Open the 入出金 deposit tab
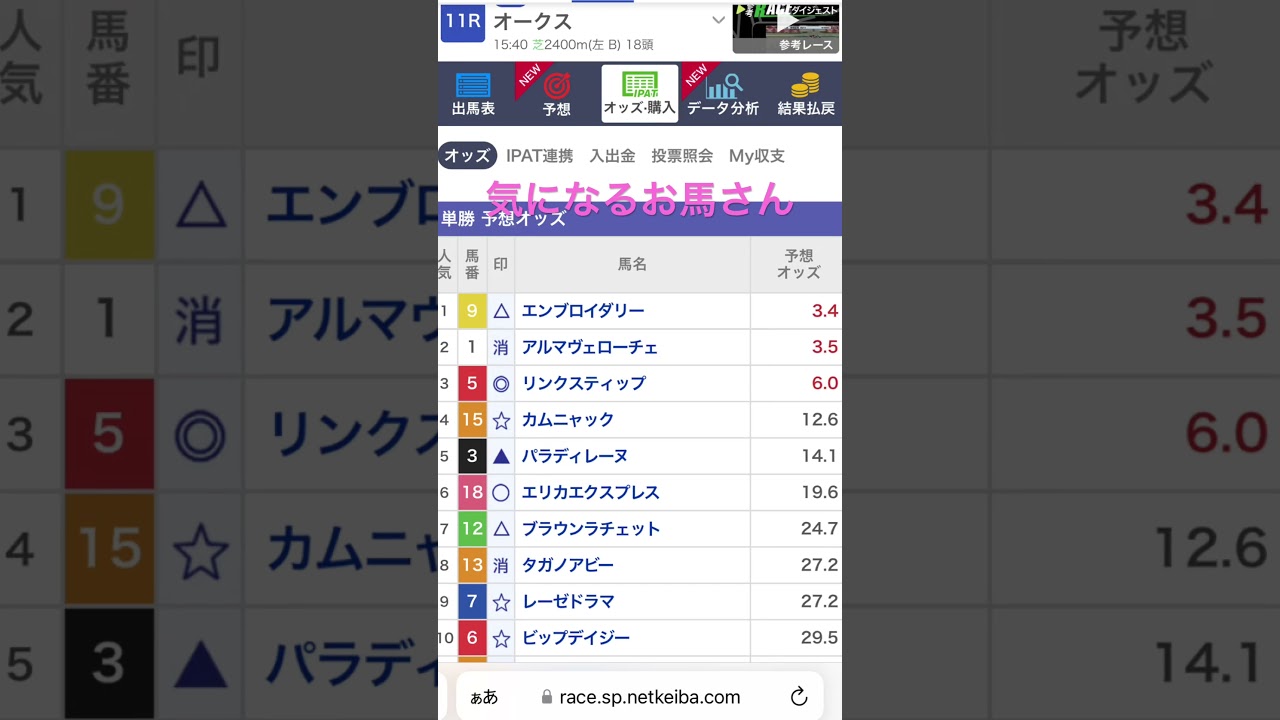 tap(613, 156)
